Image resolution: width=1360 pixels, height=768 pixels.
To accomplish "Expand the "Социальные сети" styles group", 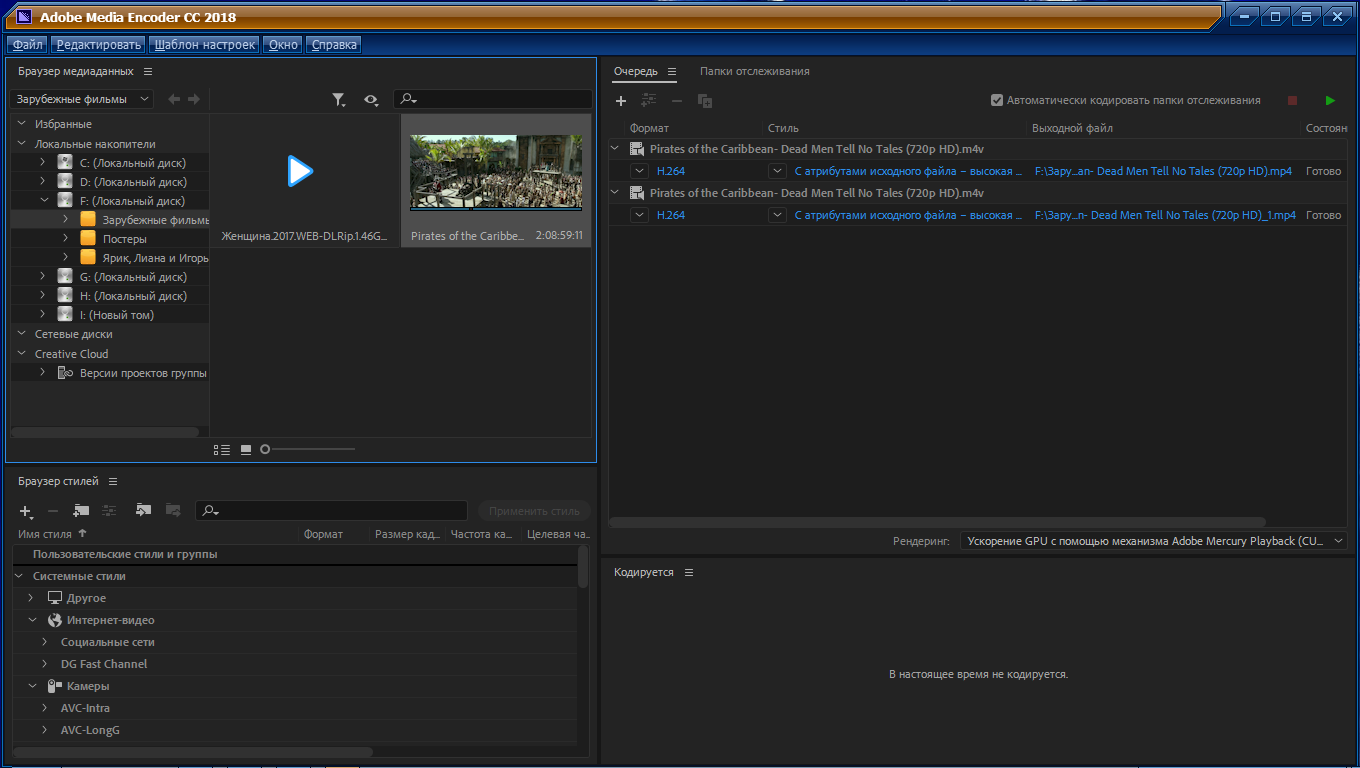I will coord(45,642).
